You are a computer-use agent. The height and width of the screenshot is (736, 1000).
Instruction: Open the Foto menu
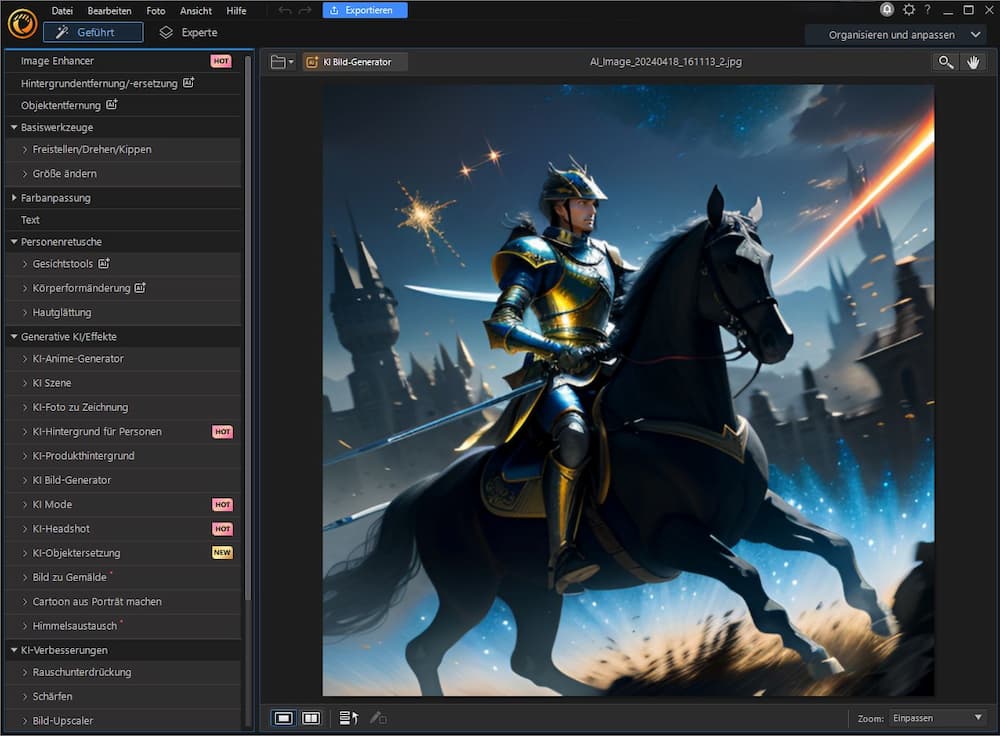(155, 10)
